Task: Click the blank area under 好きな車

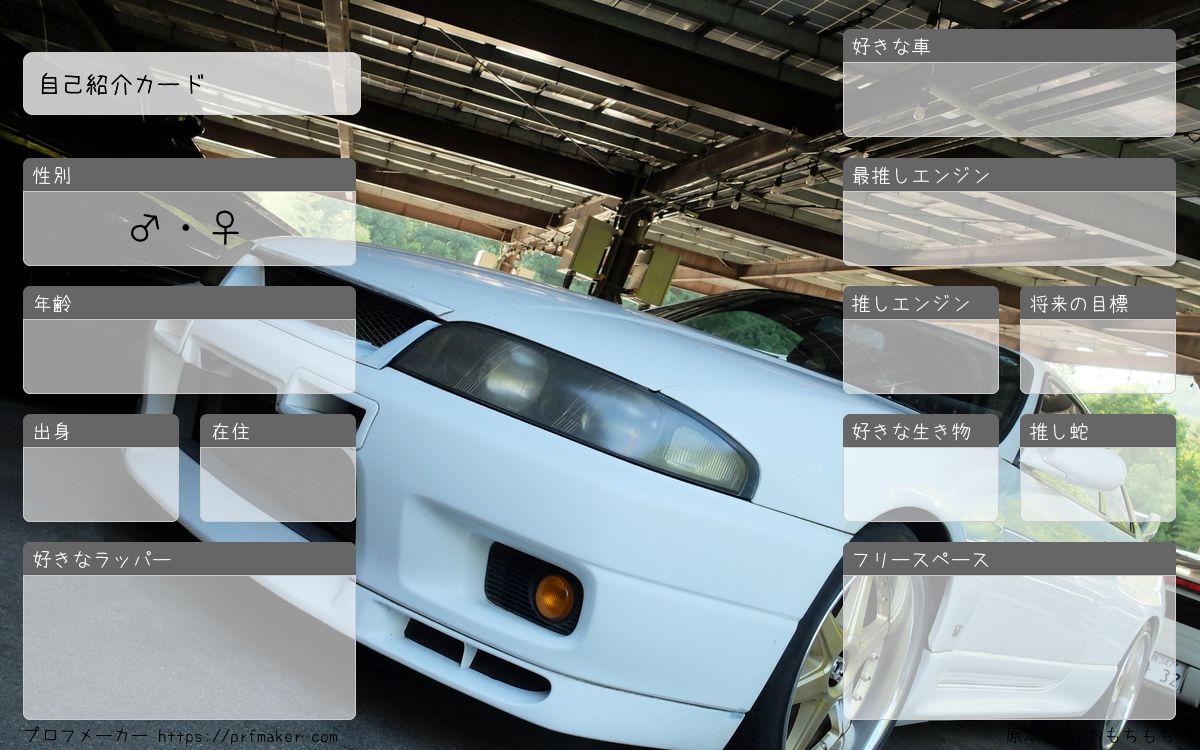Action: pyautogui.click(x=1009, y=100)
